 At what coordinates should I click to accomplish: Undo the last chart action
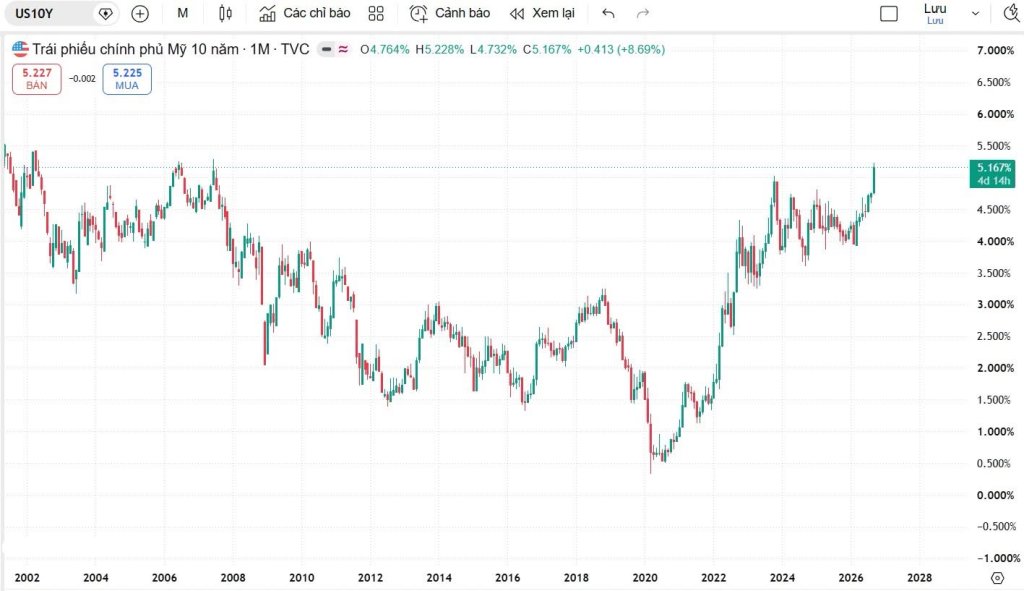coord(608,13)
